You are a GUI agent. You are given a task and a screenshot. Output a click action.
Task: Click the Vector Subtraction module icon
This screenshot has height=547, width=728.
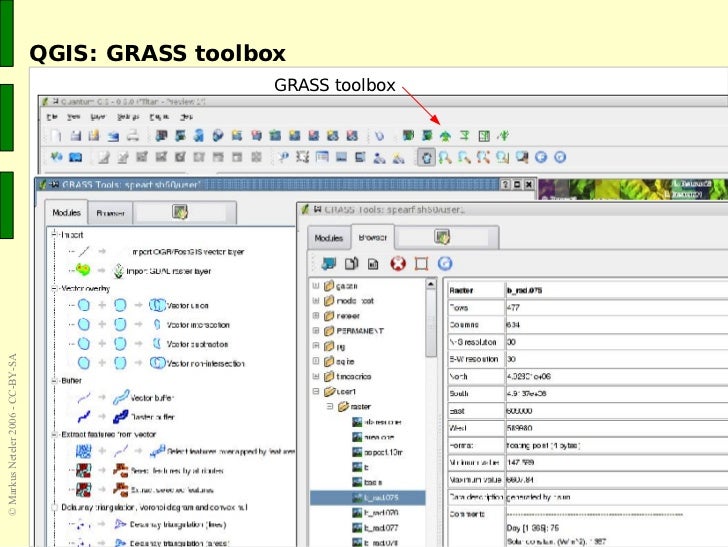coord(157,344)
